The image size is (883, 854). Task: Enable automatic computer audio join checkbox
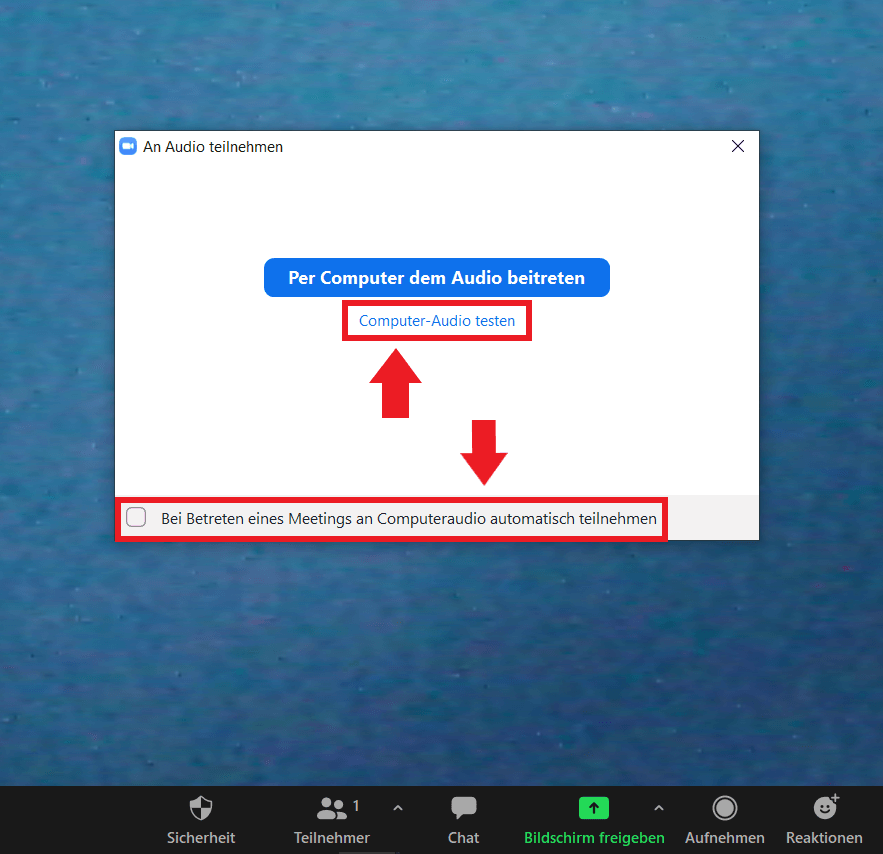point(136,517)
